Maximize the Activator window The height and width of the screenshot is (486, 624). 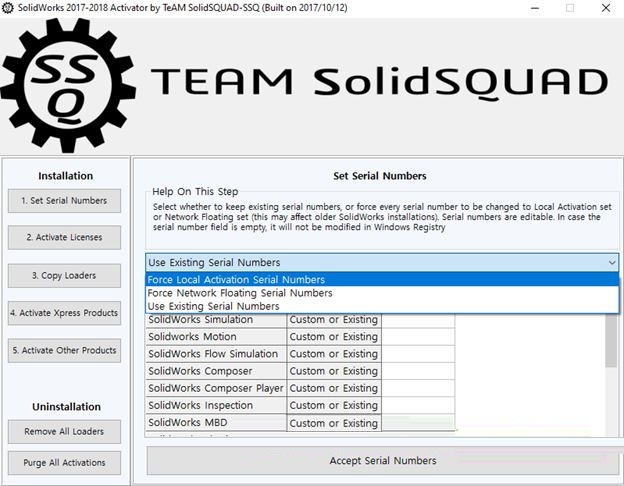570,8
